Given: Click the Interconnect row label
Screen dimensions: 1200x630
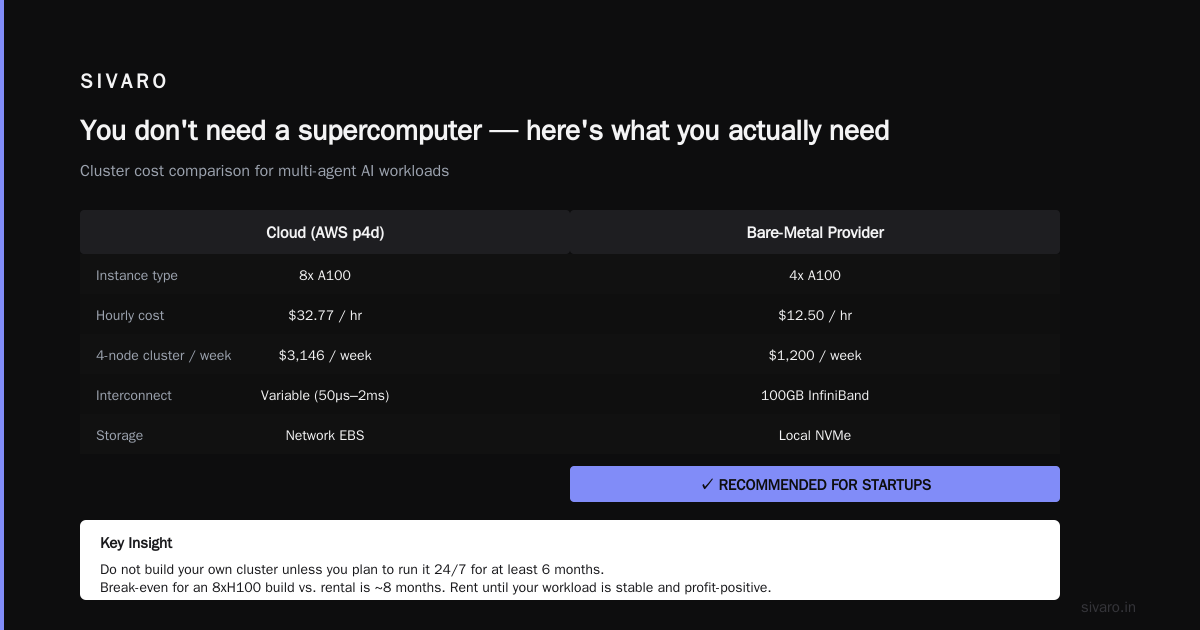Looking at the screenshot, I should coord(134,395).
